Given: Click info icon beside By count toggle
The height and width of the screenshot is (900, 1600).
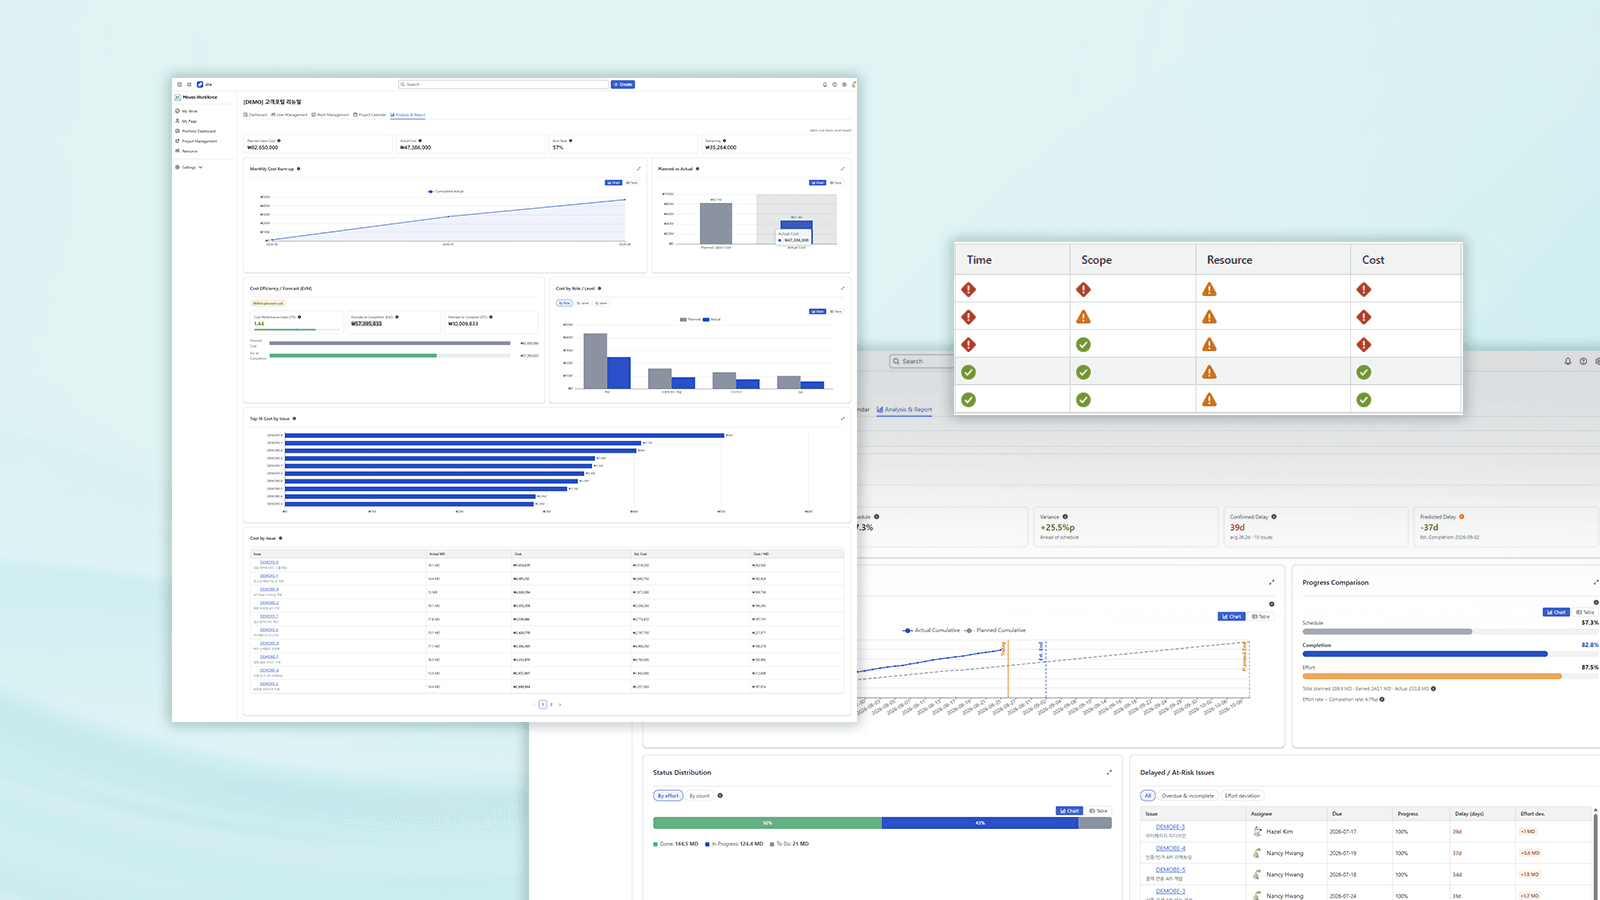Looking at the screenshot, I should pyautogui.click(x=720, y=796).
